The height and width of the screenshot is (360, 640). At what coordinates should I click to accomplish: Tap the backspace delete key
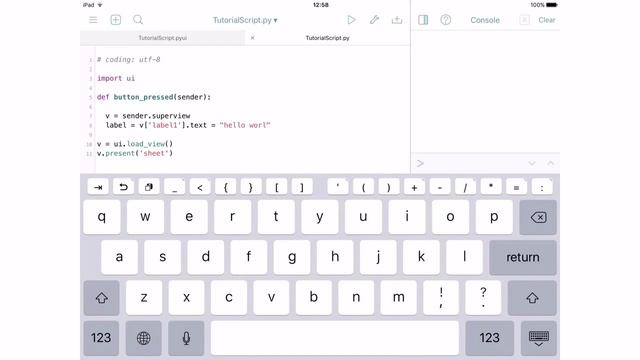point(538,217)
